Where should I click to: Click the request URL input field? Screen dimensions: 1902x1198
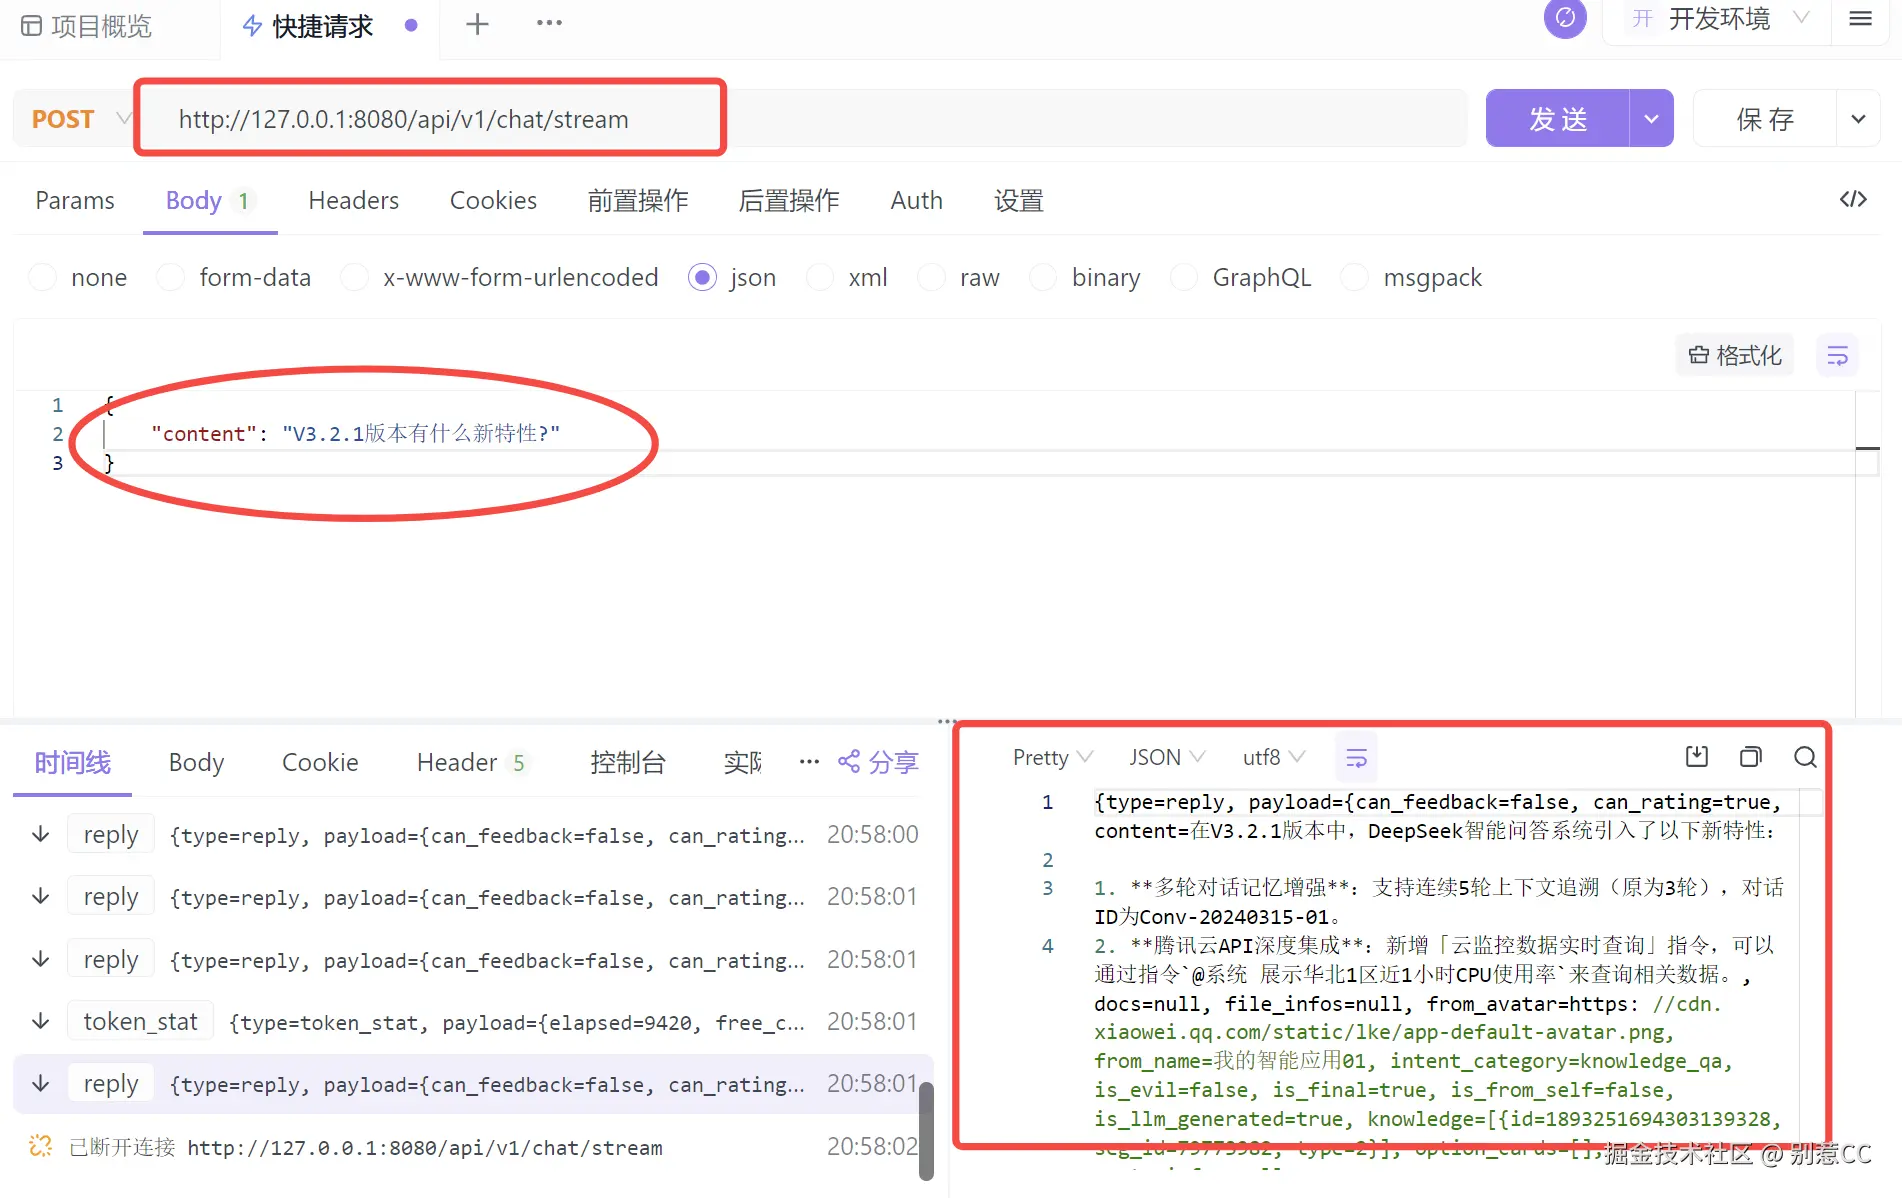(x=801, y=119)
